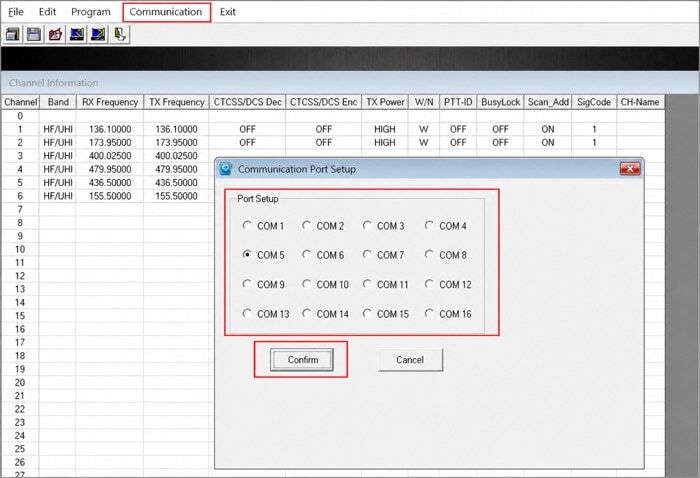Viewport: 700px width, 478px height.
Task: Click the HF/UHI band cell in channel 6
Action: (58, 196)
